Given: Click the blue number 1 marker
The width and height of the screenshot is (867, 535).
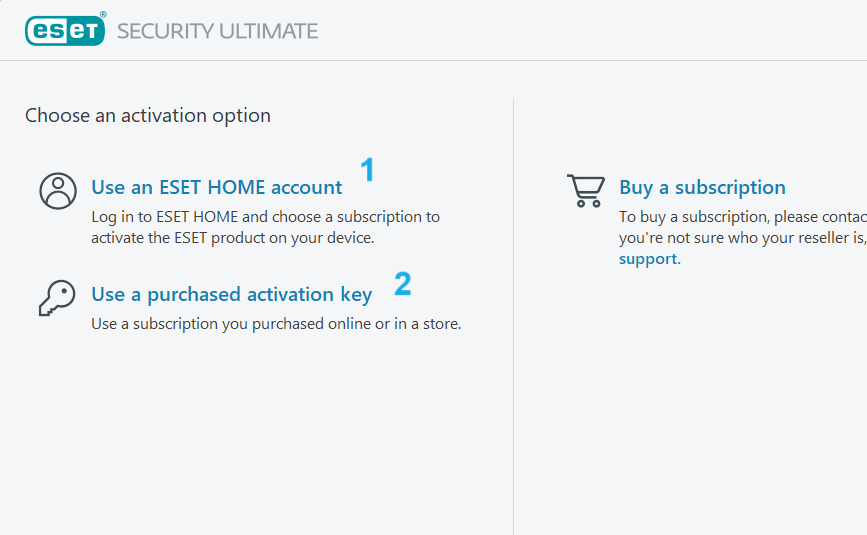Looking at the screenshot, I should pyautogui.click(x=367, y=170).
